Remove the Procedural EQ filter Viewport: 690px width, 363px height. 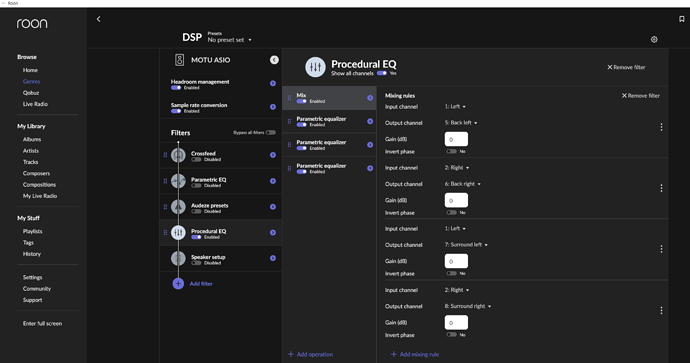coord(626,67)
